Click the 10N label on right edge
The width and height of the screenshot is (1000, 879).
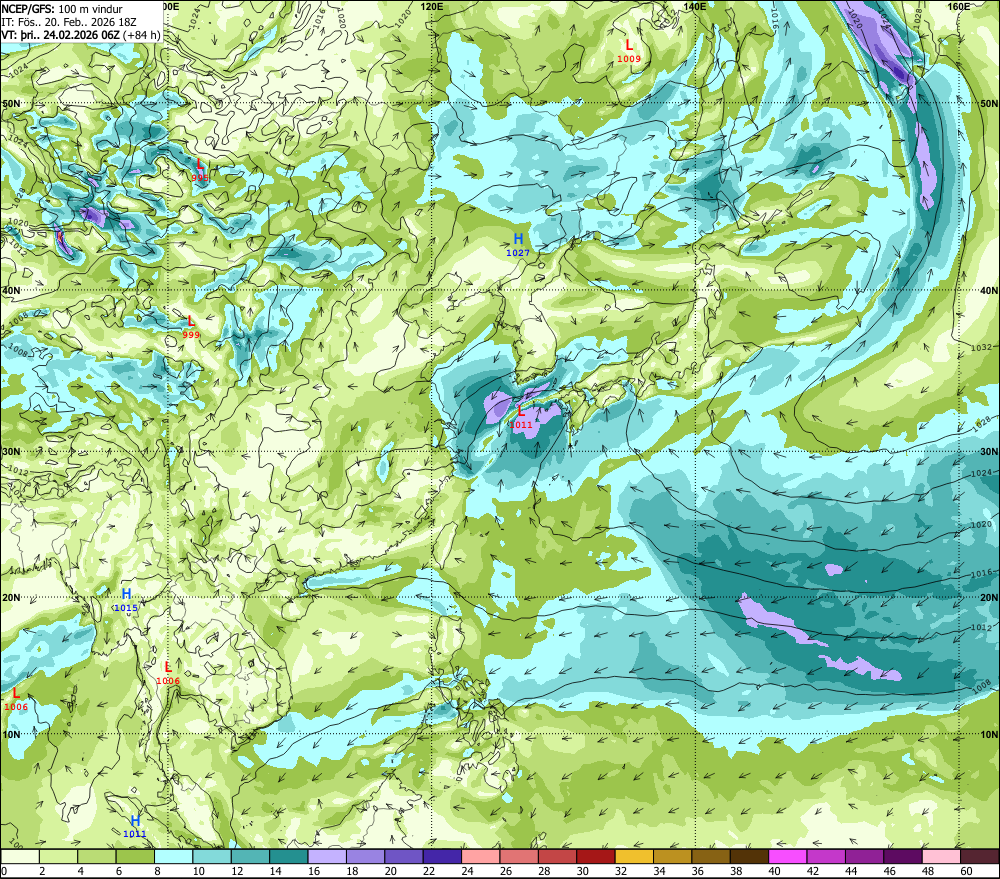tap(989, 734)
